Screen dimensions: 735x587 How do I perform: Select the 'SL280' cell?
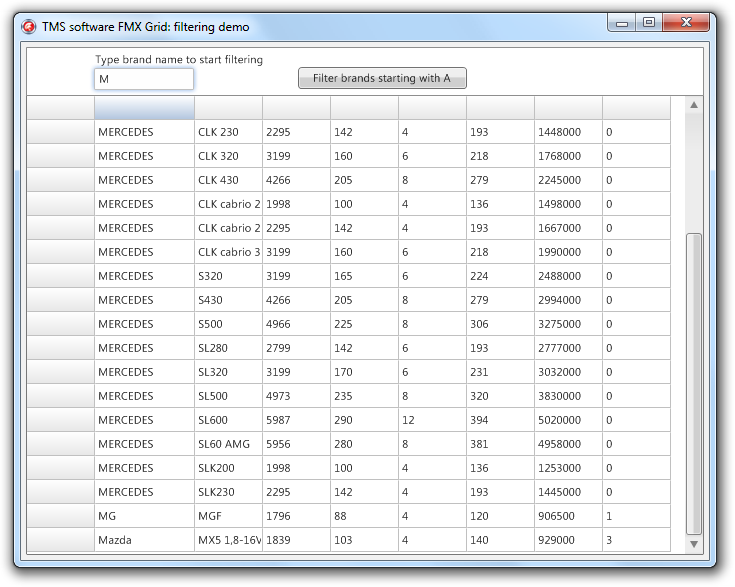(x=228, y=348)
